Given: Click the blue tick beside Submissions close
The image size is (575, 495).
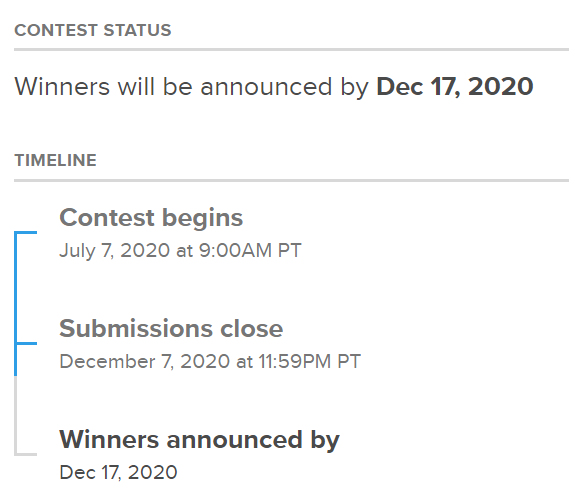Looking at the screenshot, I should 26,344.
